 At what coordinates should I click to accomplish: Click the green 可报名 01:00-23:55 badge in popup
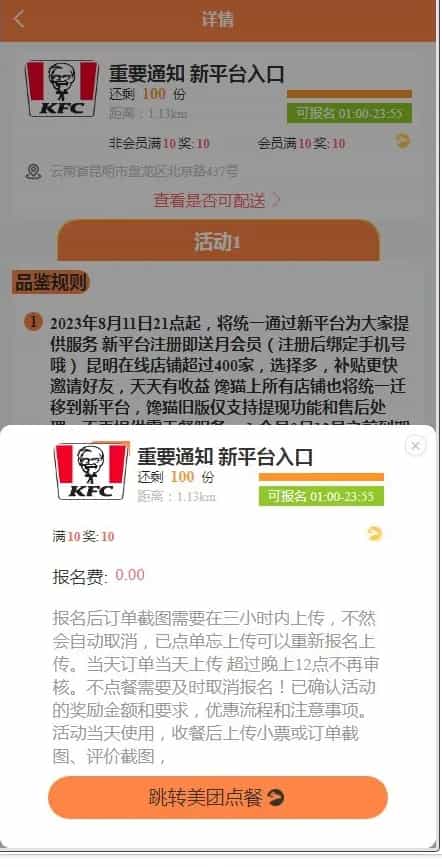click(x=321, y=496)
